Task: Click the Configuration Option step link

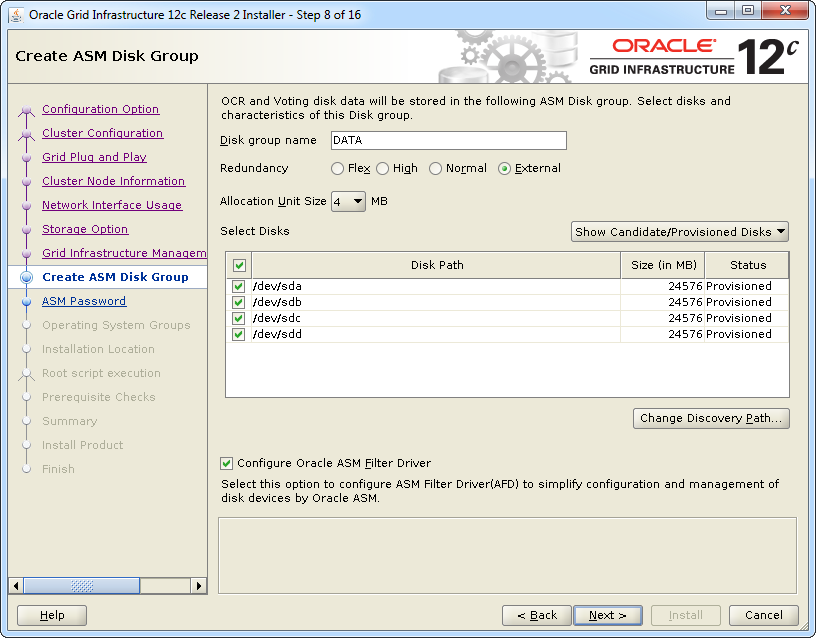Action: [100, 109]
